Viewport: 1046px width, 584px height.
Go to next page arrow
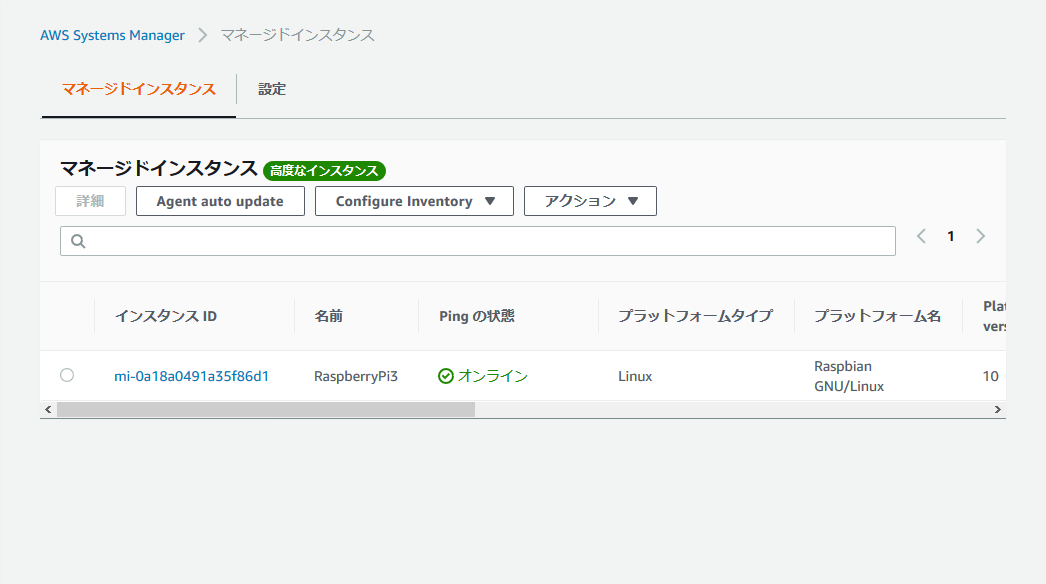(x=980, y=236)
